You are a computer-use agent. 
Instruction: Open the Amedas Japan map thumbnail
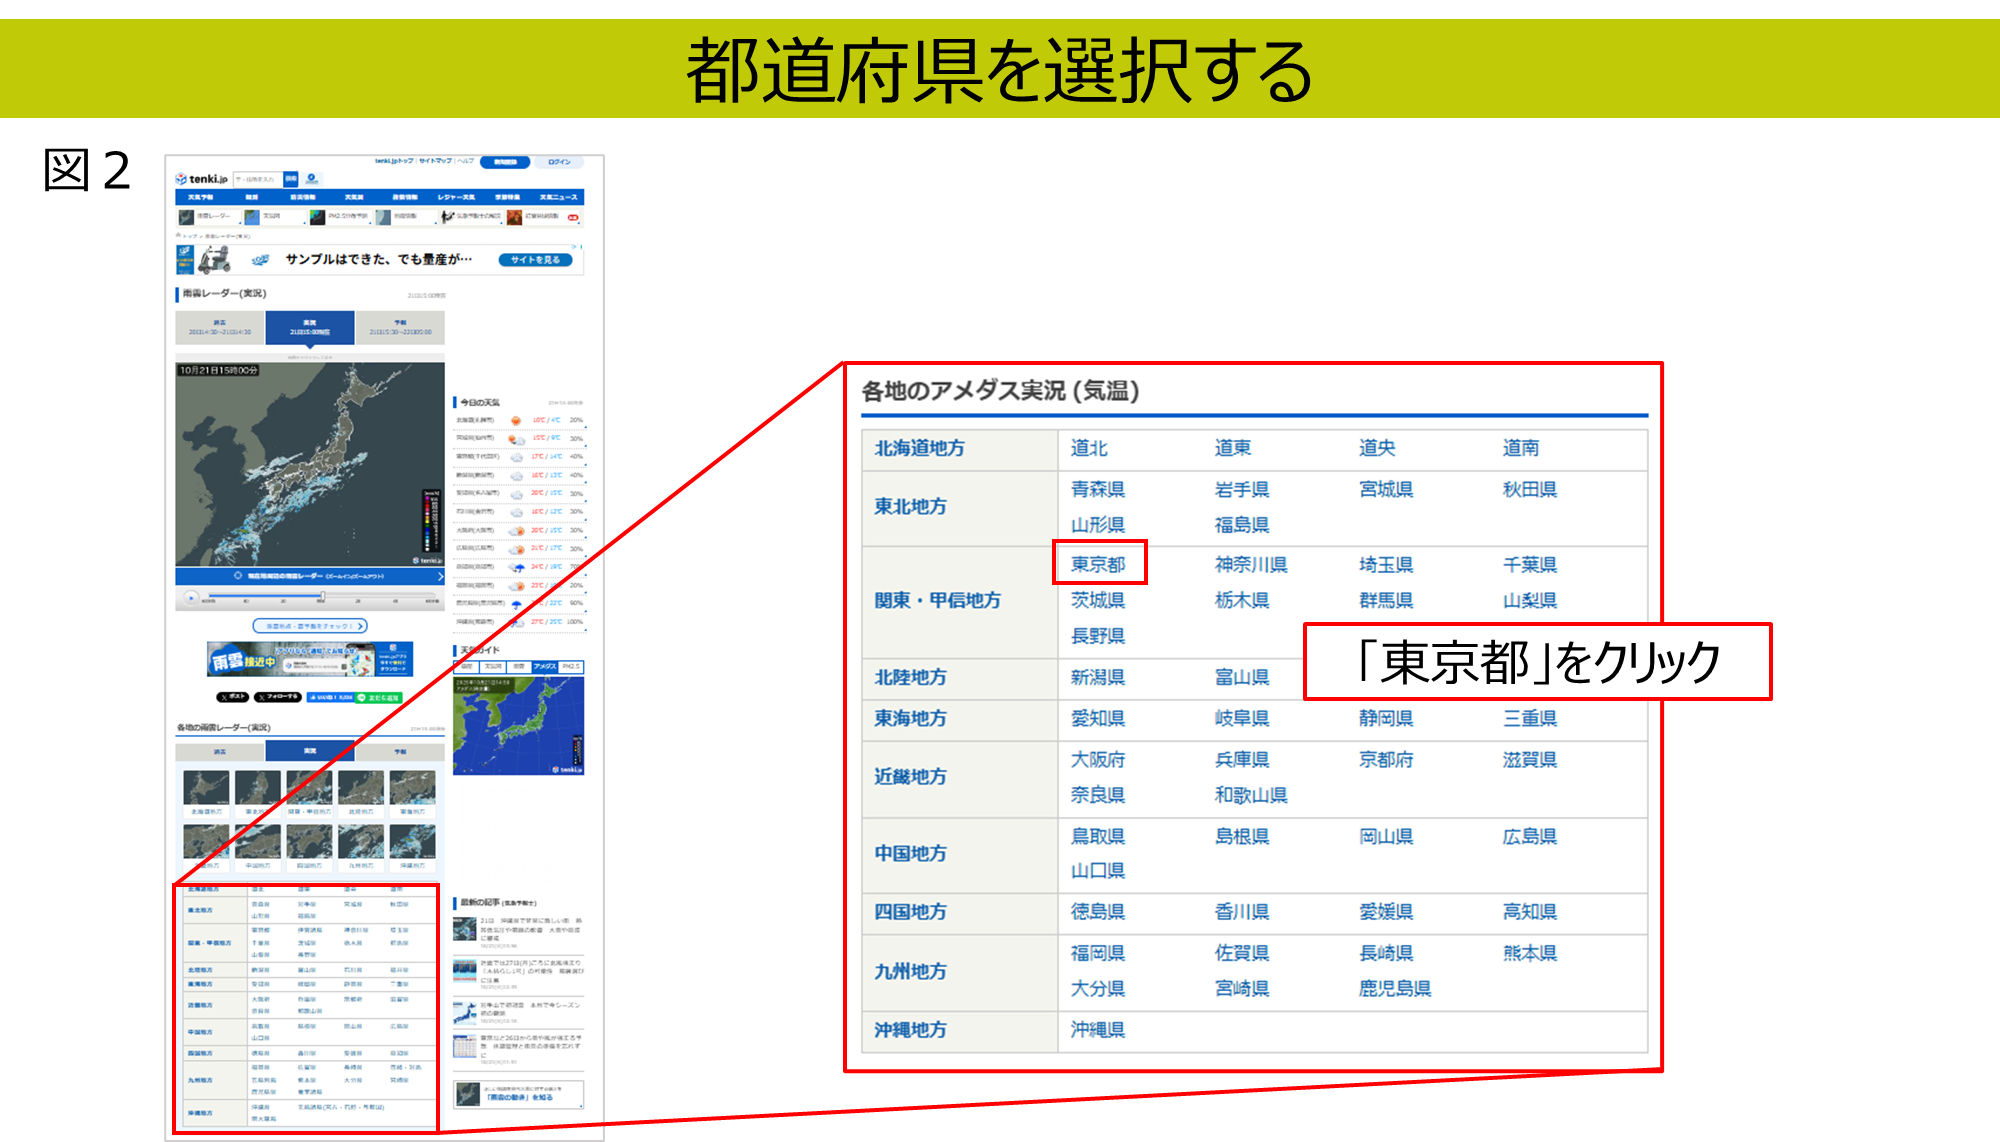click(x=518, y=726)
